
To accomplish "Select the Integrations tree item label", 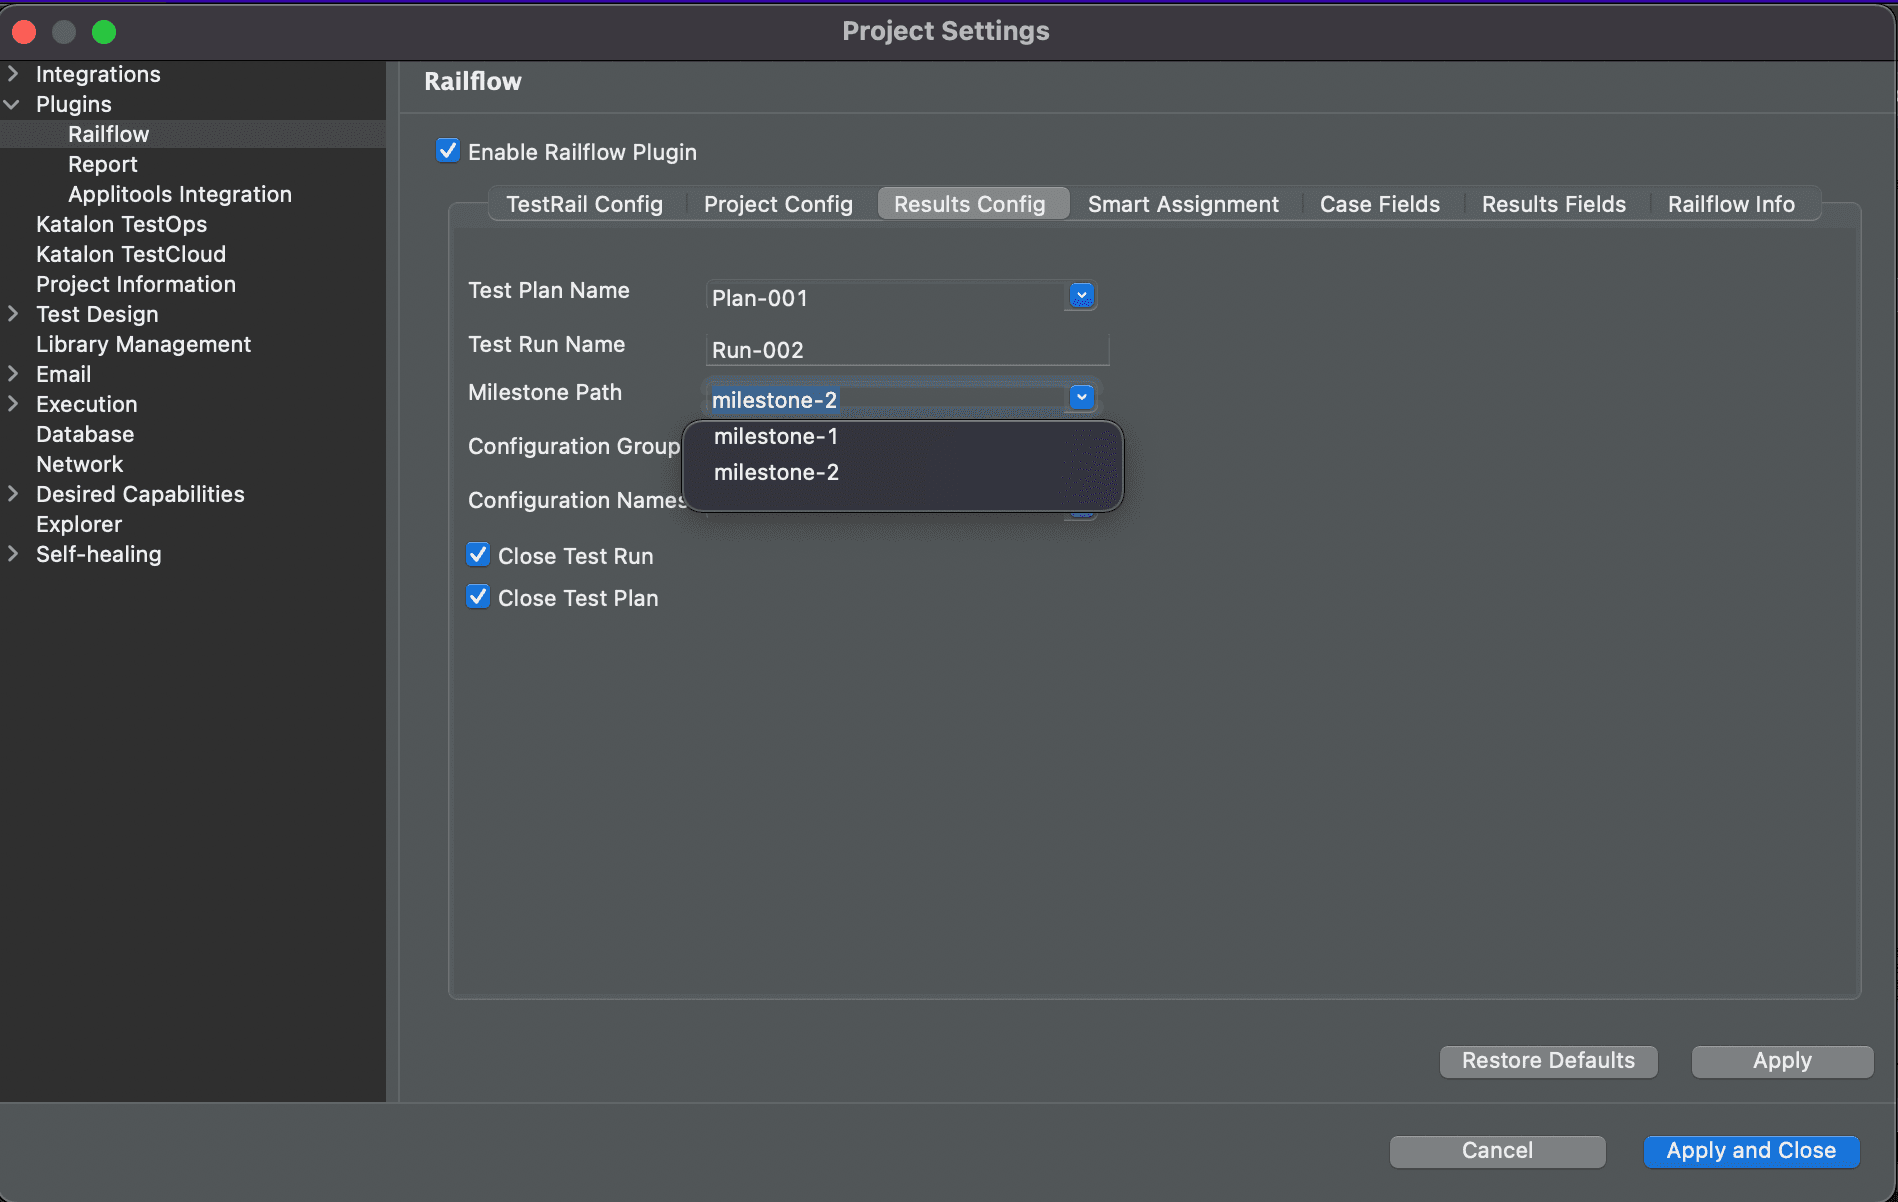I will [x=98, y=74].
